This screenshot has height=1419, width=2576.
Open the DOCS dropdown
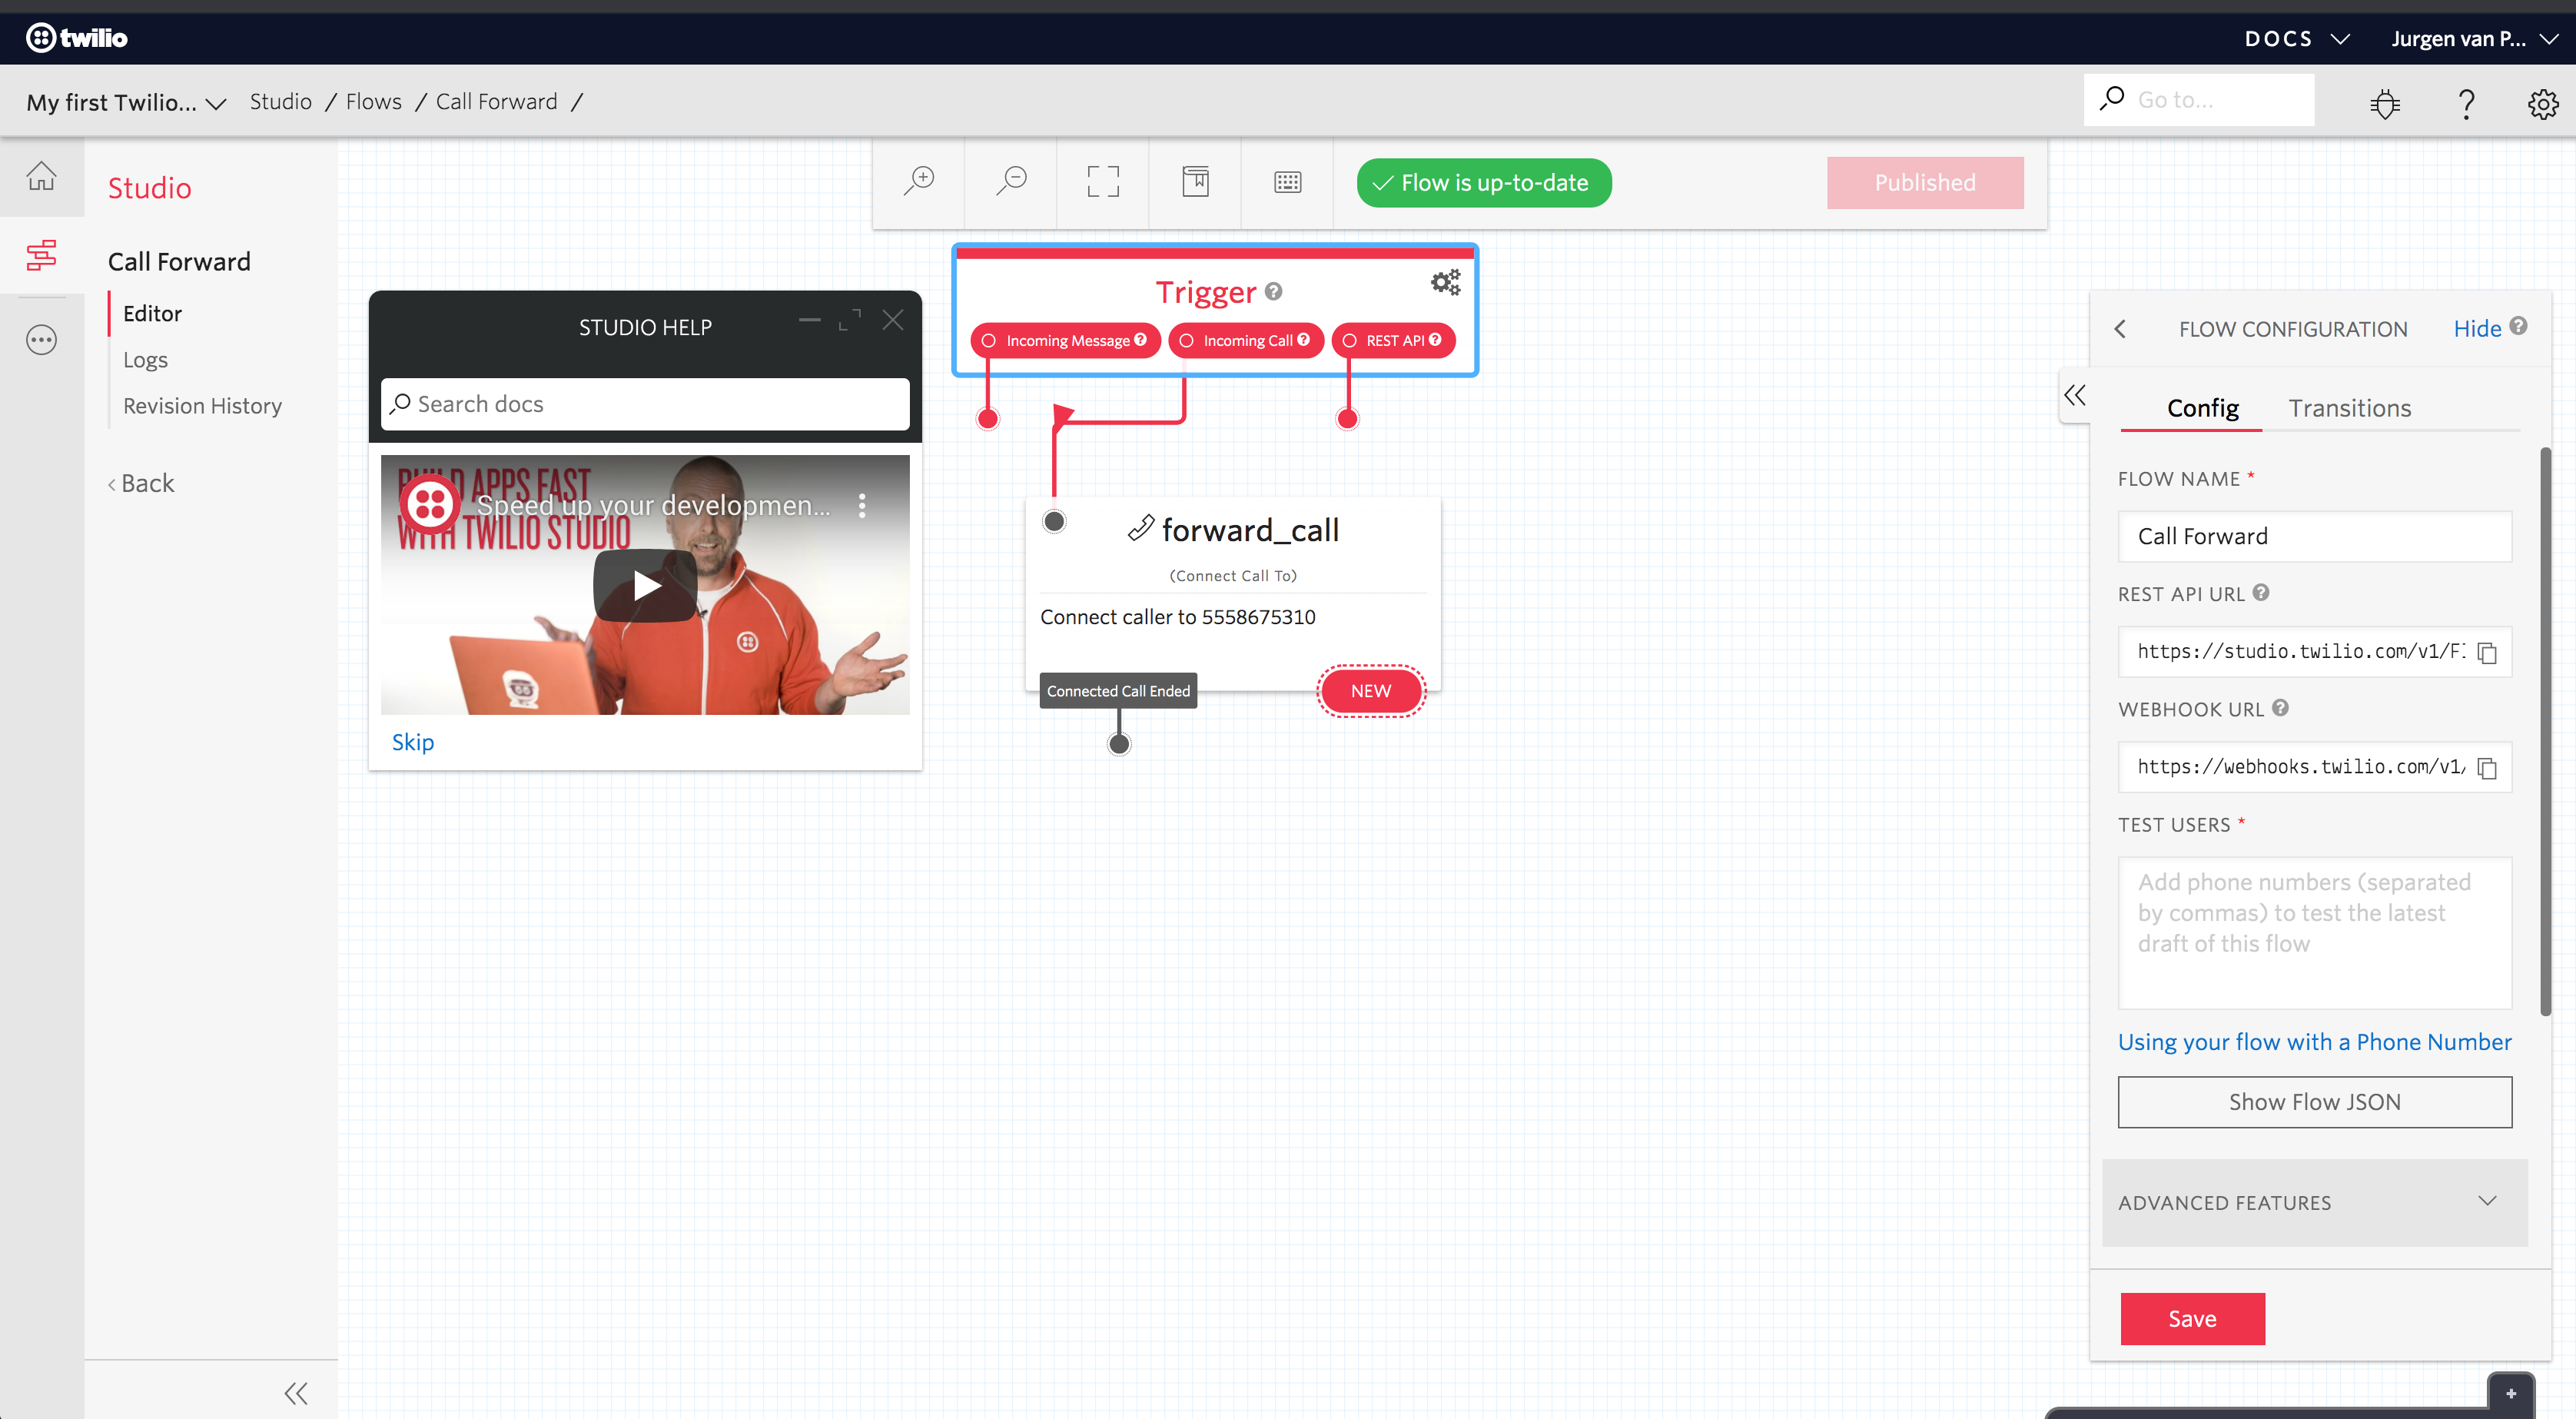coord(2297,39)
